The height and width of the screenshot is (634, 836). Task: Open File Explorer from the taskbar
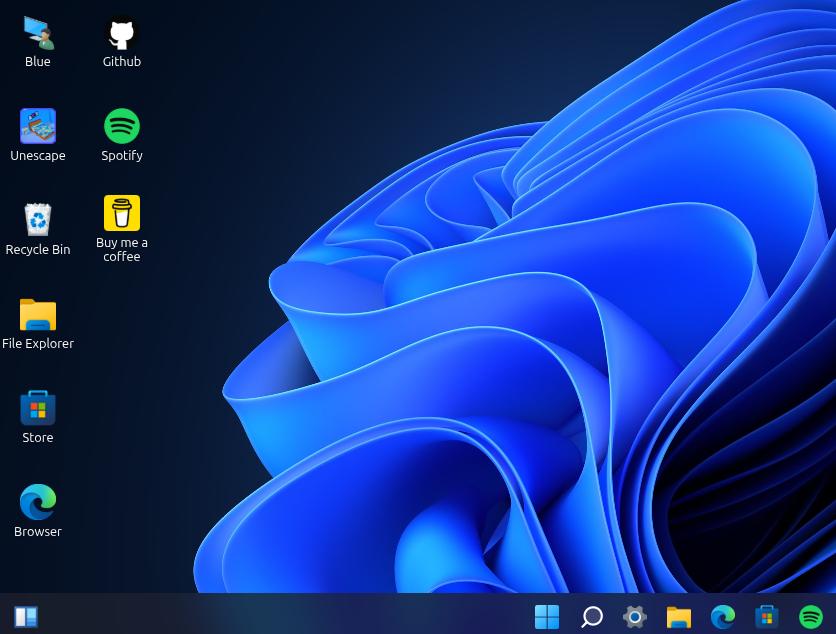coord(679,617)
